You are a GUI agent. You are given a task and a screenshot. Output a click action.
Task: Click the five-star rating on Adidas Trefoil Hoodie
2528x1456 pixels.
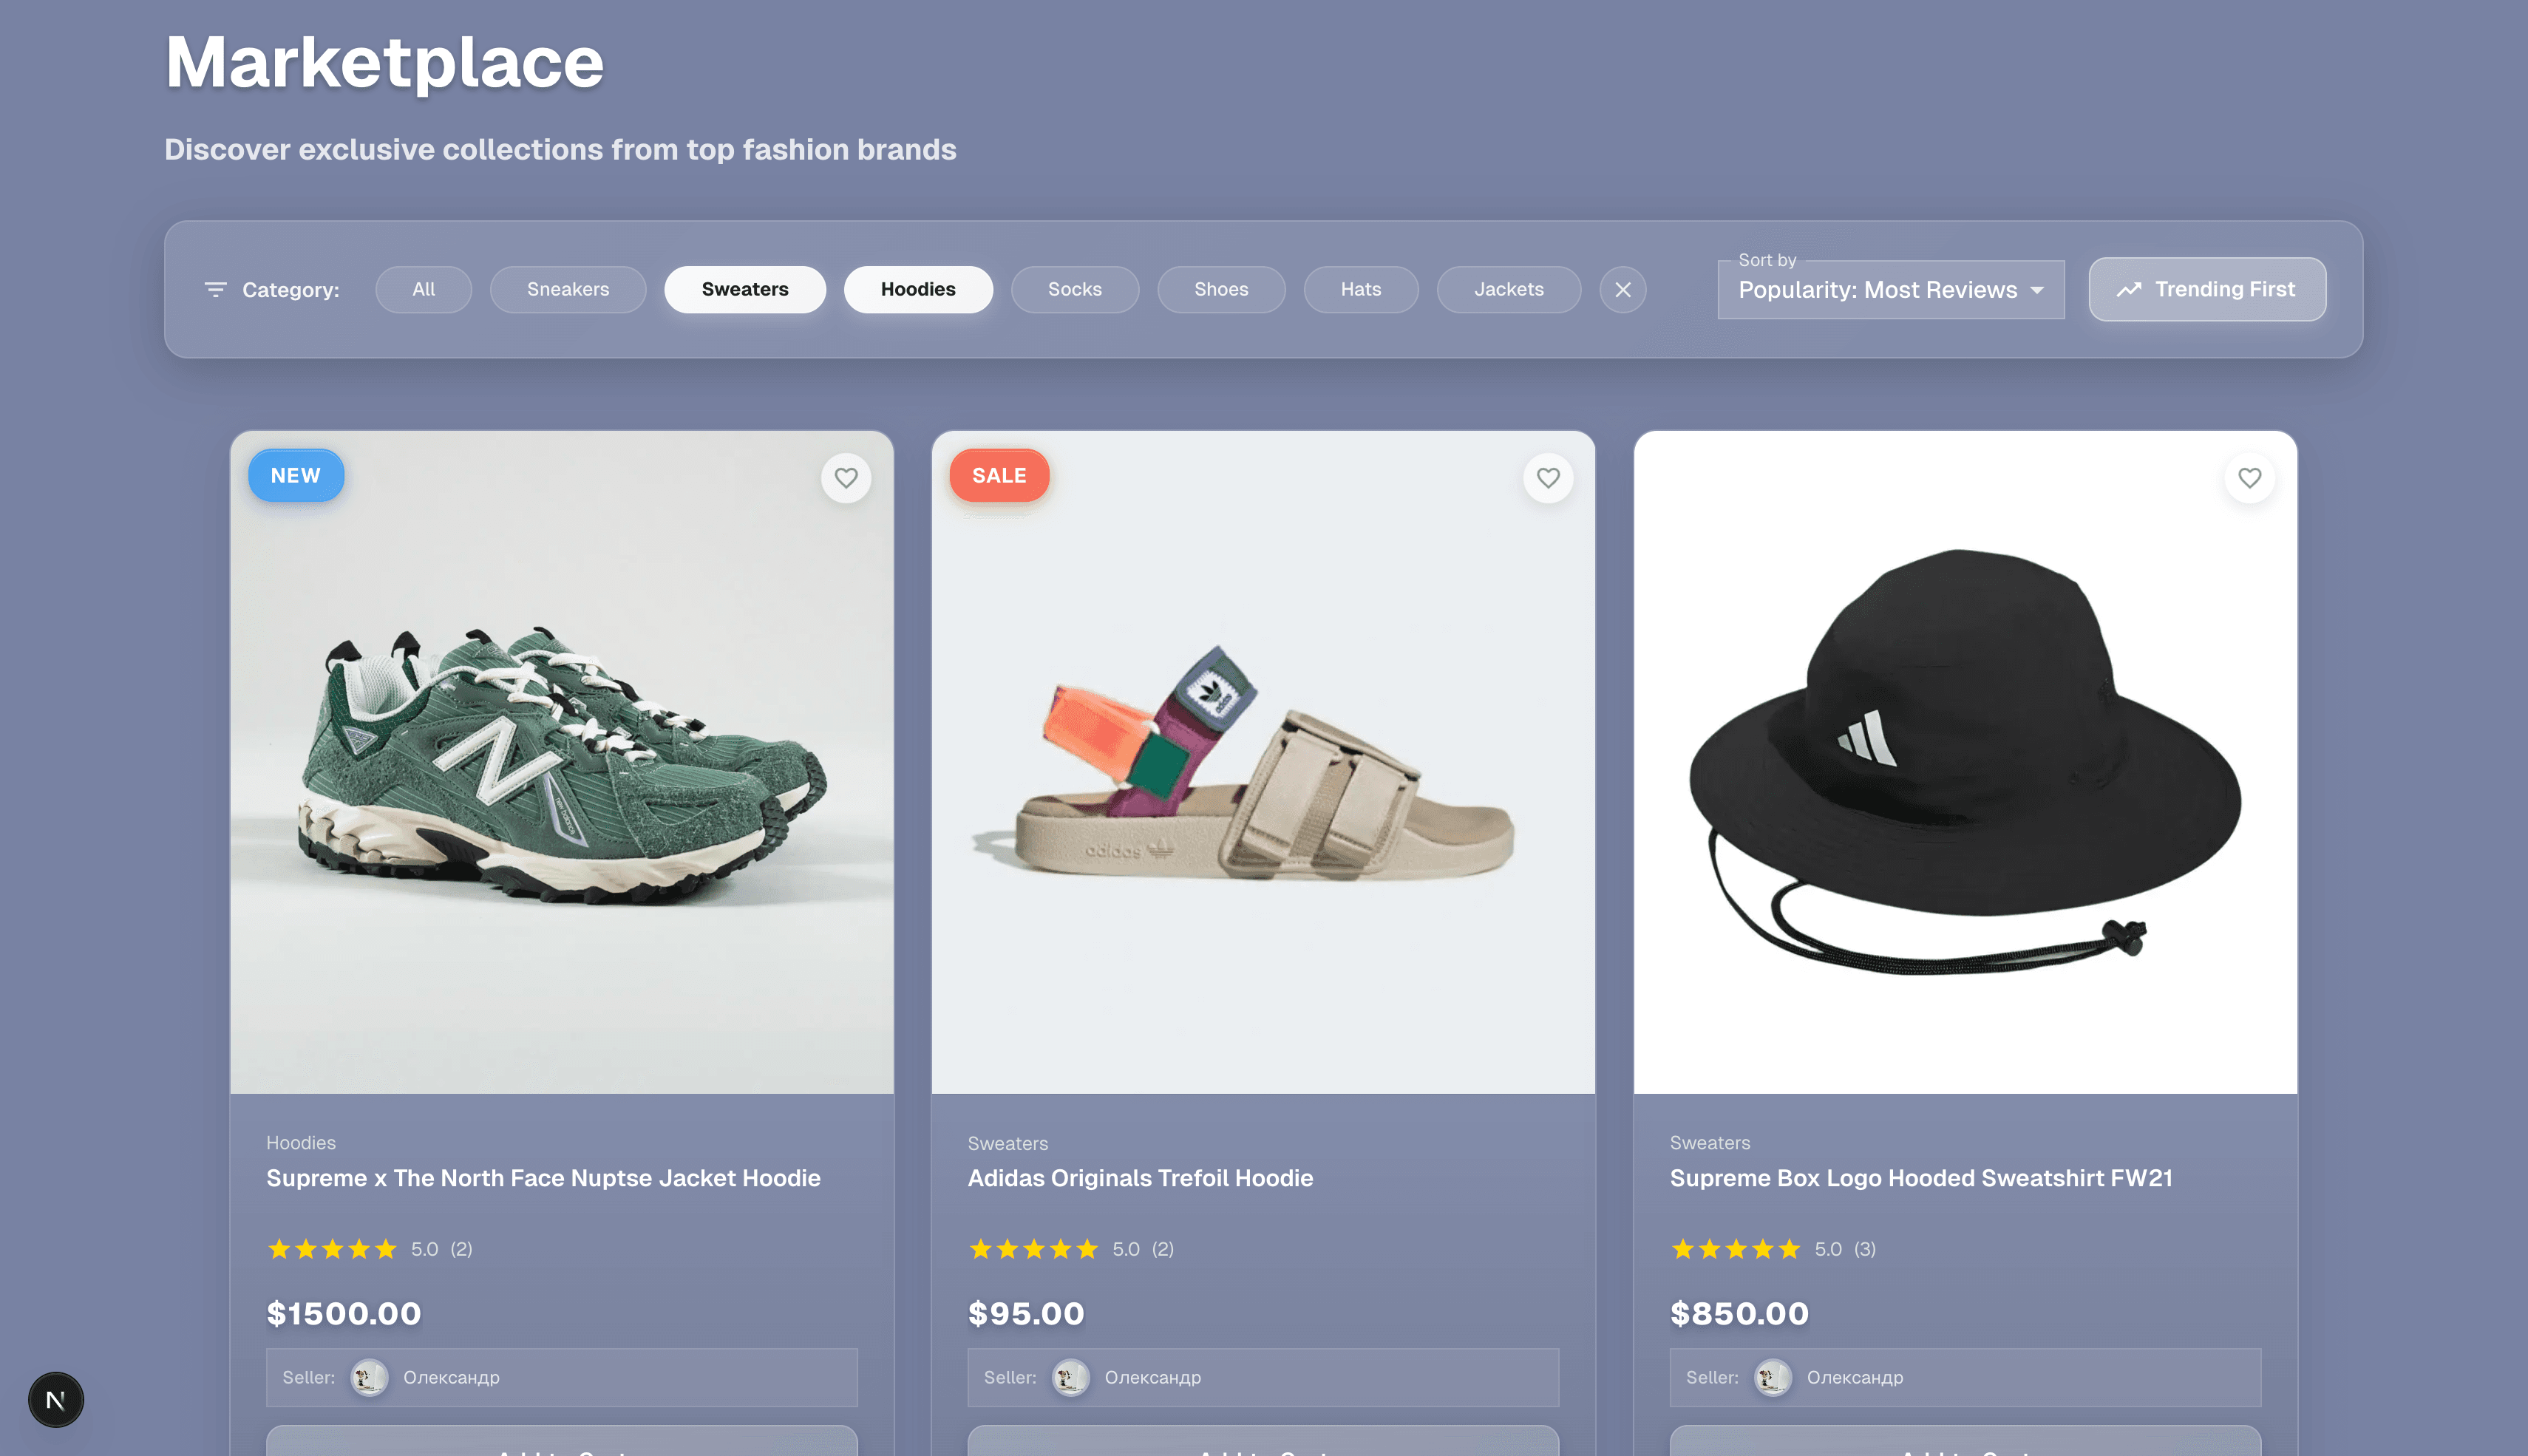(x=1034, y=1249)
